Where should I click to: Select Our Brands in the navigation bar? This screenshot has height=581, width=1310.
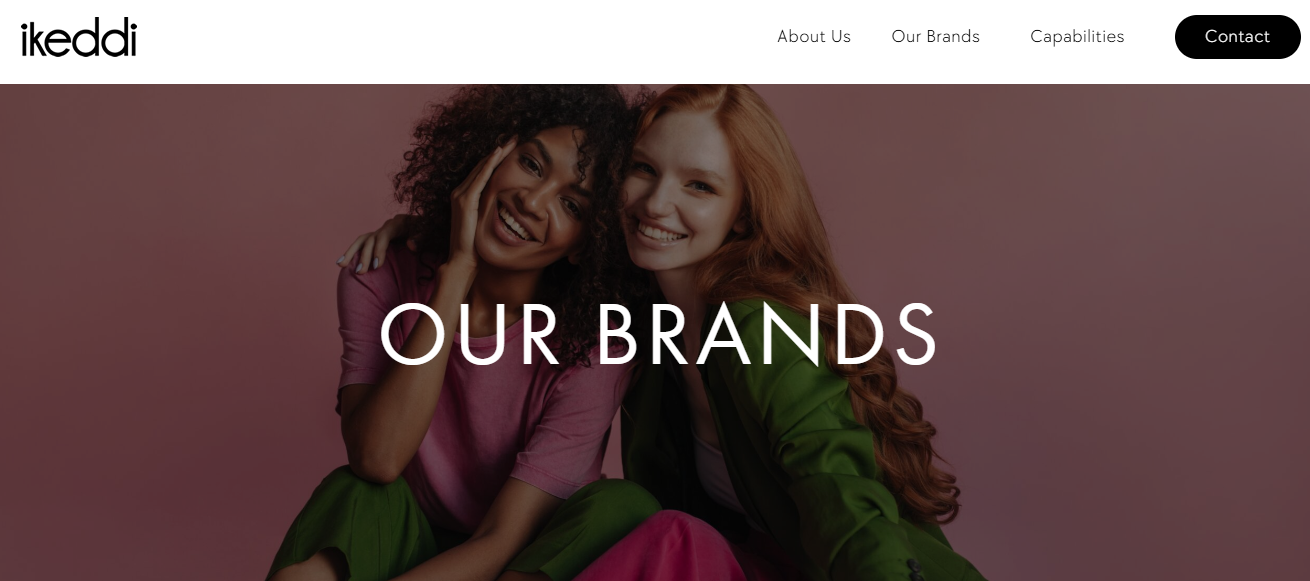(x=936, y=37)
